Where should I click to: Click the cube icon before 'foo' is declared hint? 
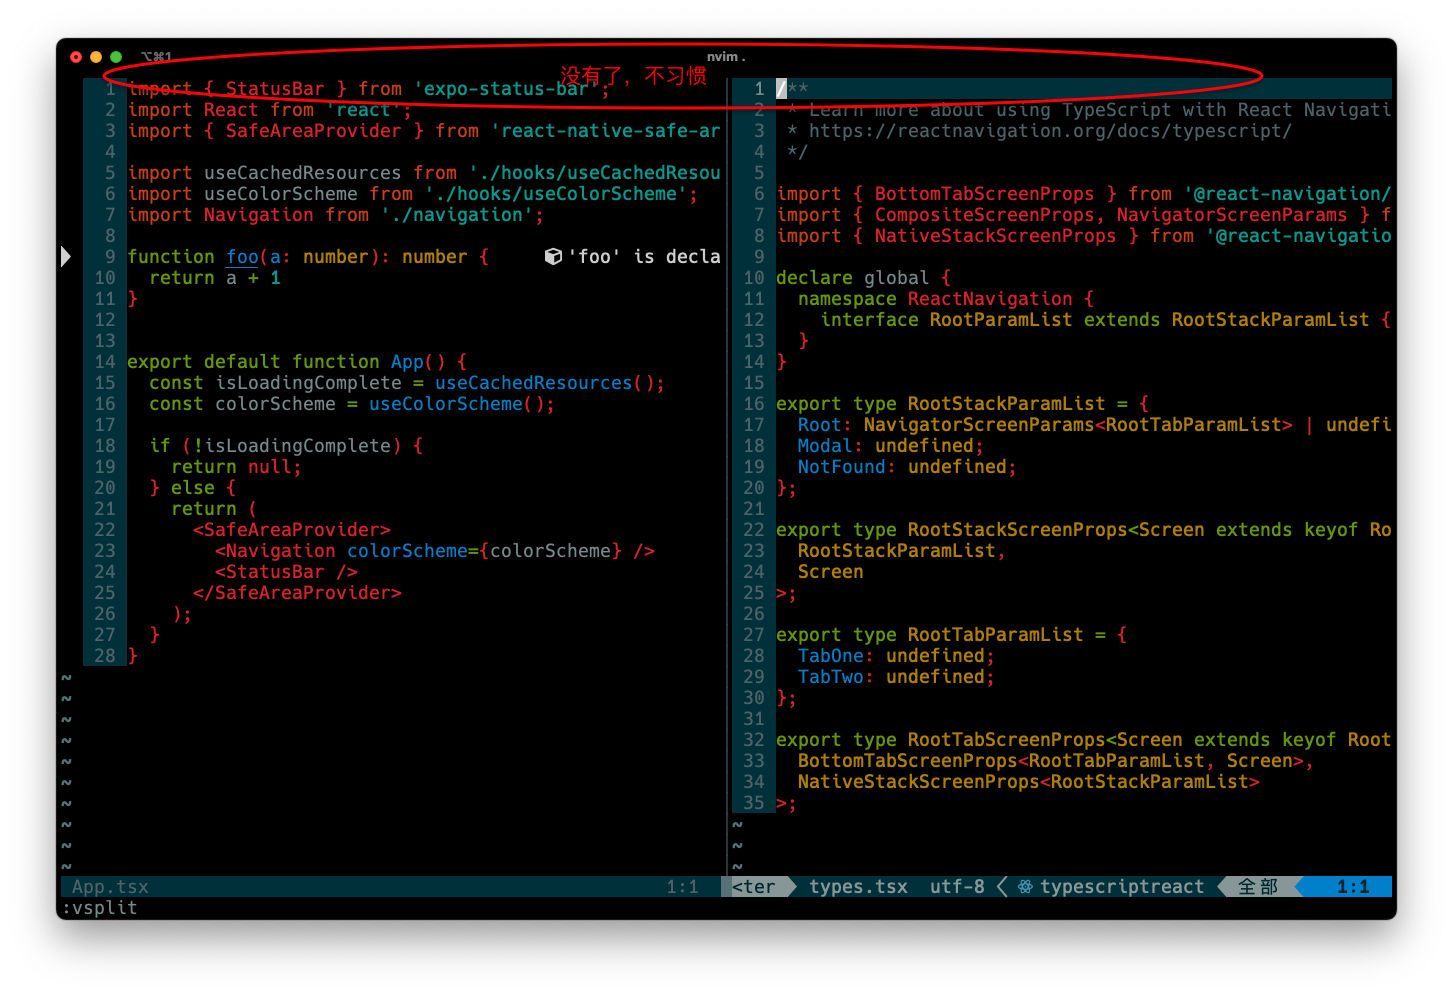553,257
